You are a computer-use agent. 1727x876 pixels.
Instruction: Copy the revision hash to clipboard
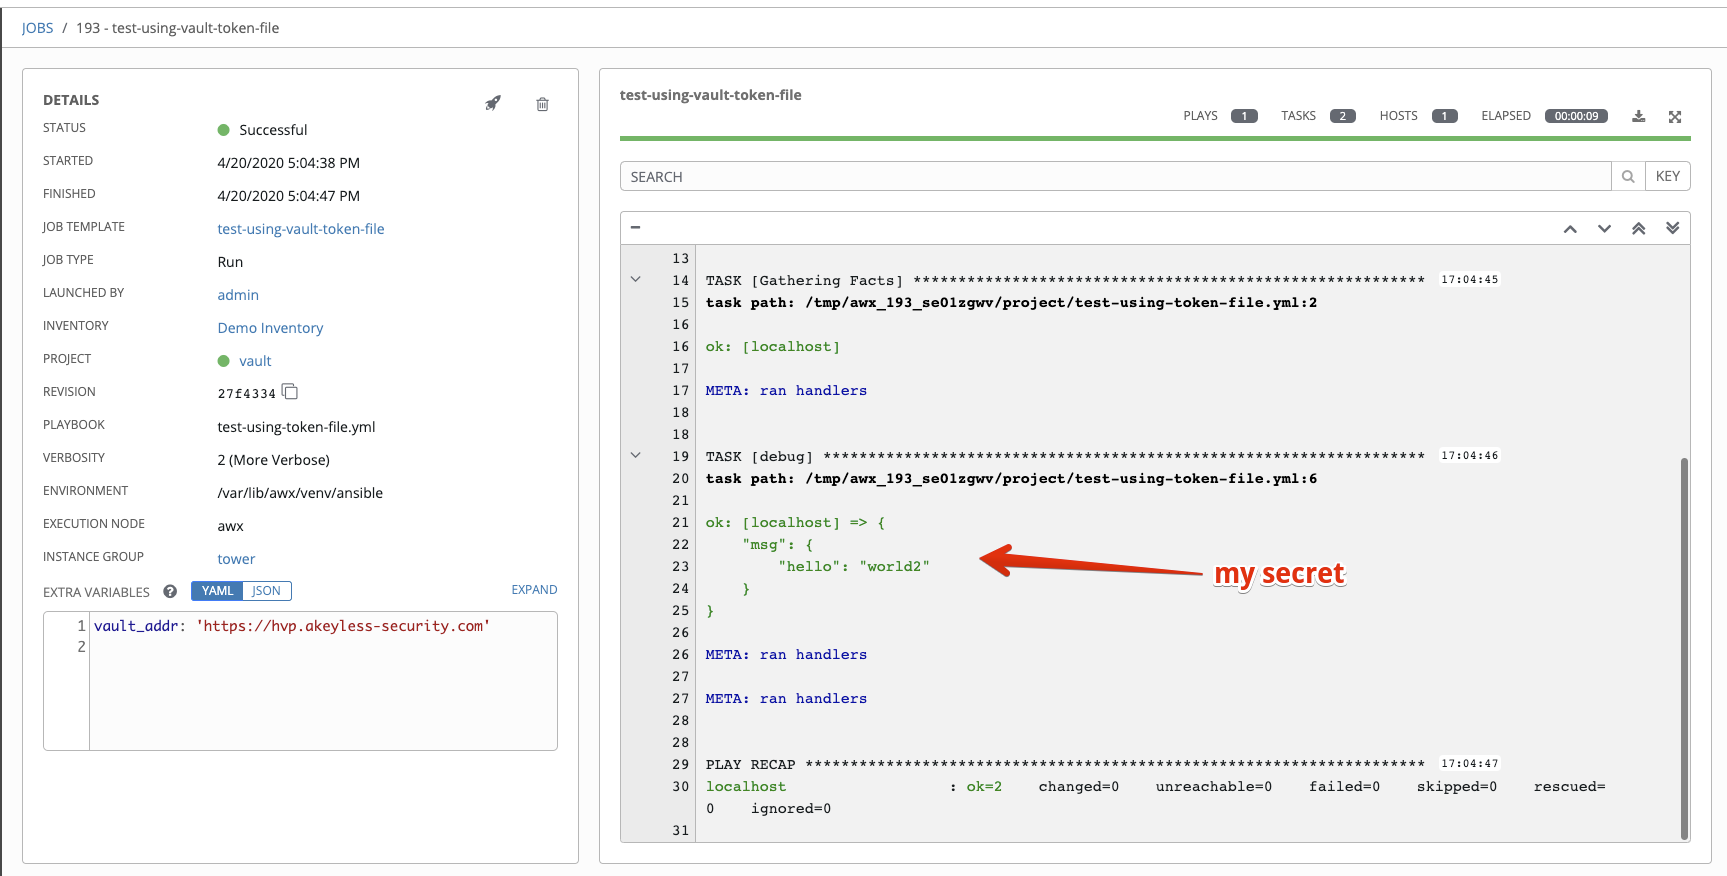pos(290,392)
